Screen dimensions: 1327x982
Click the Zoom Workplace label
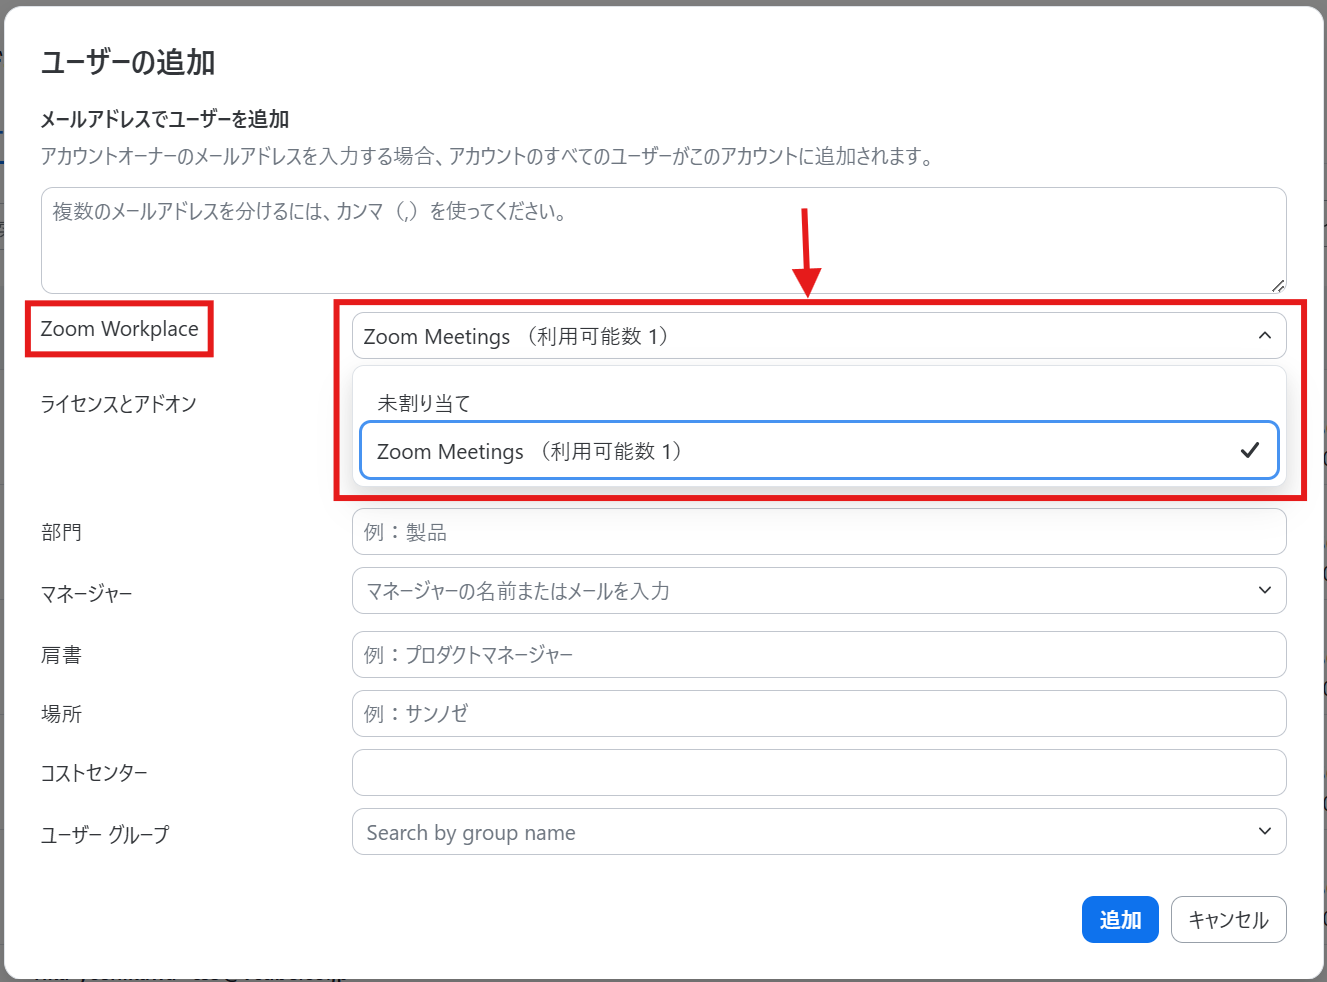(x=119, y=329)
